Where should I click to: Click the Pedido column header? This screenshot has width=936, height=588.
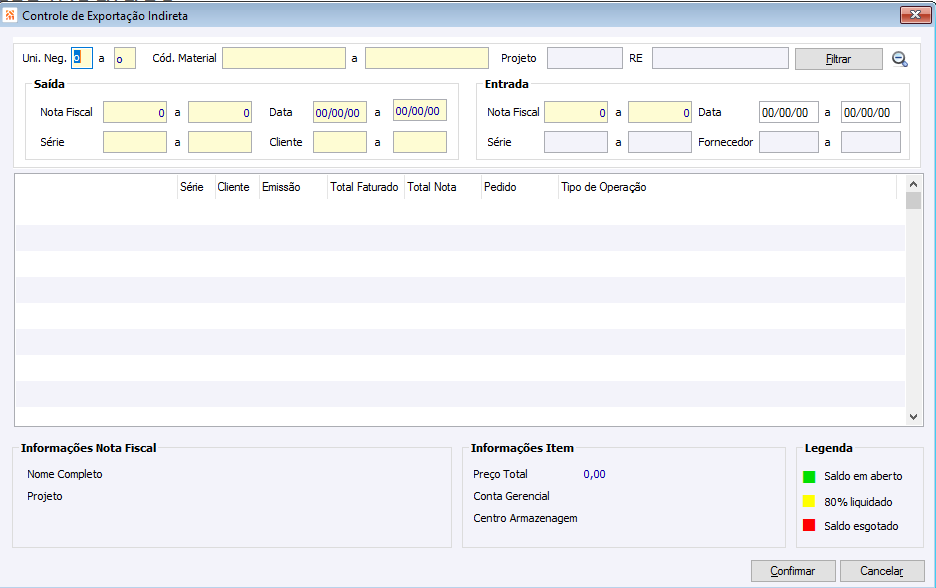tap(519, 187)
